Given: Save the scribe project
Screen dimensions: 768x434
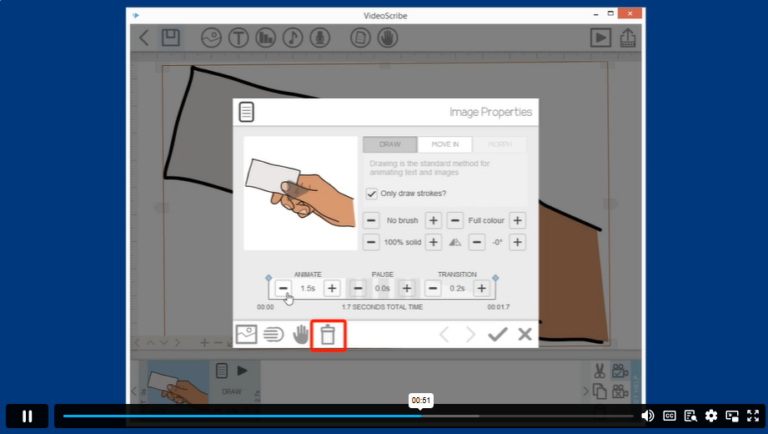Looking at the screenshot, I should [x=171, y=38].
